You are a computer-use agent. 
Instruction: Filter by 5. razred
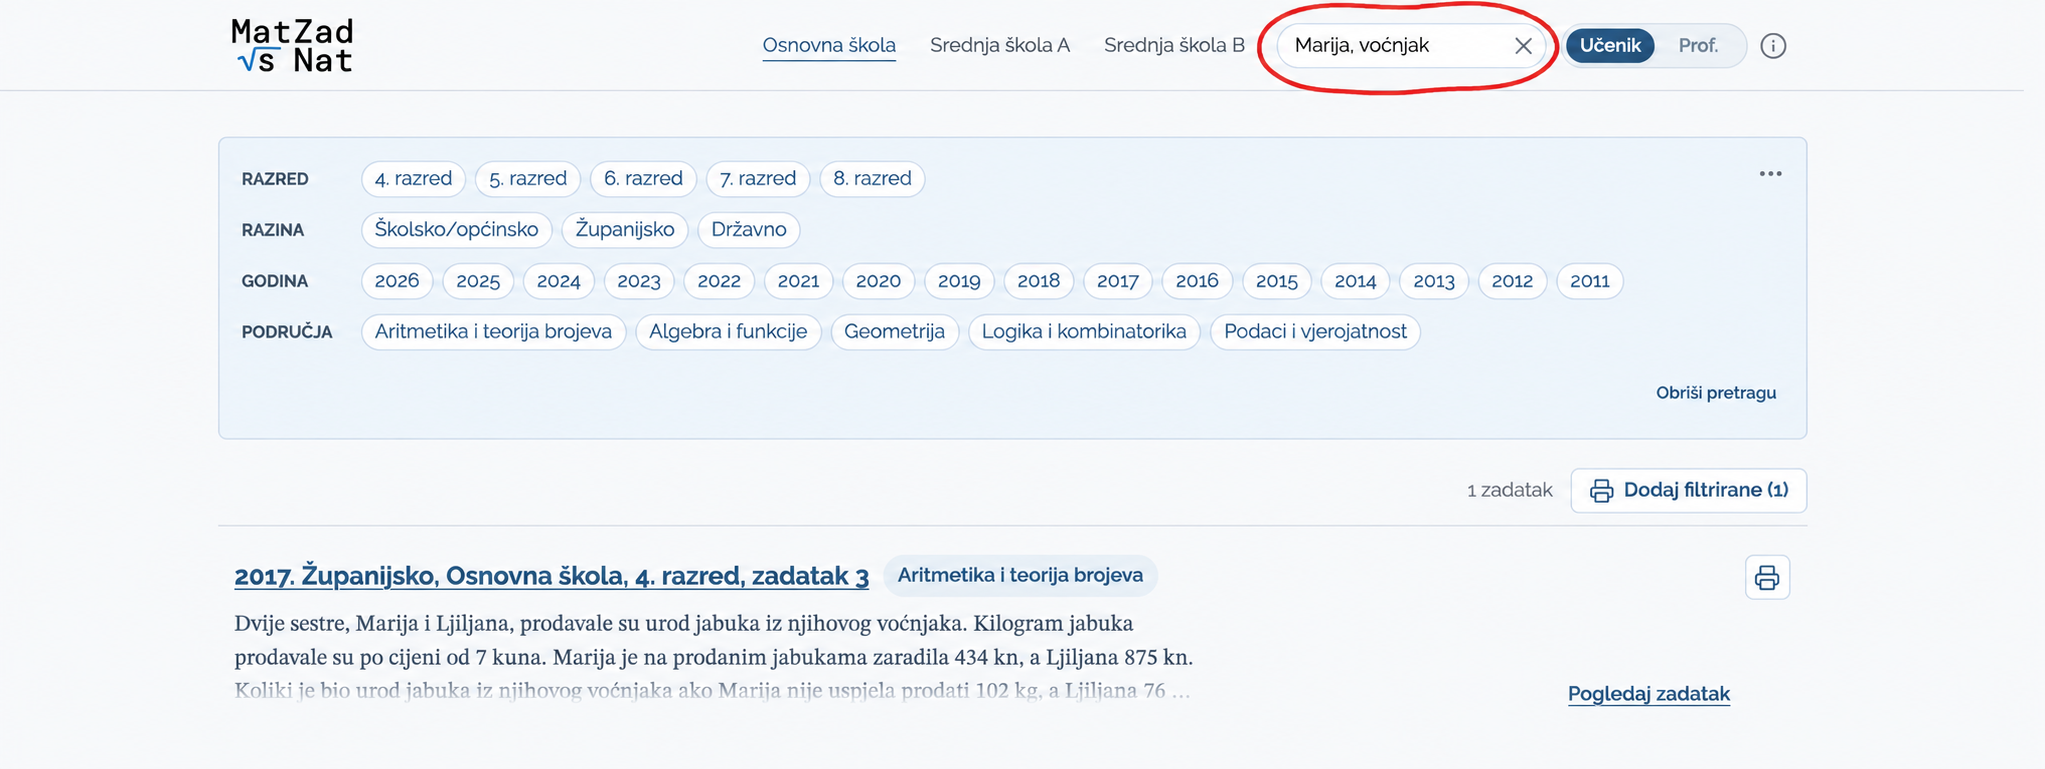tap(528, 179)
